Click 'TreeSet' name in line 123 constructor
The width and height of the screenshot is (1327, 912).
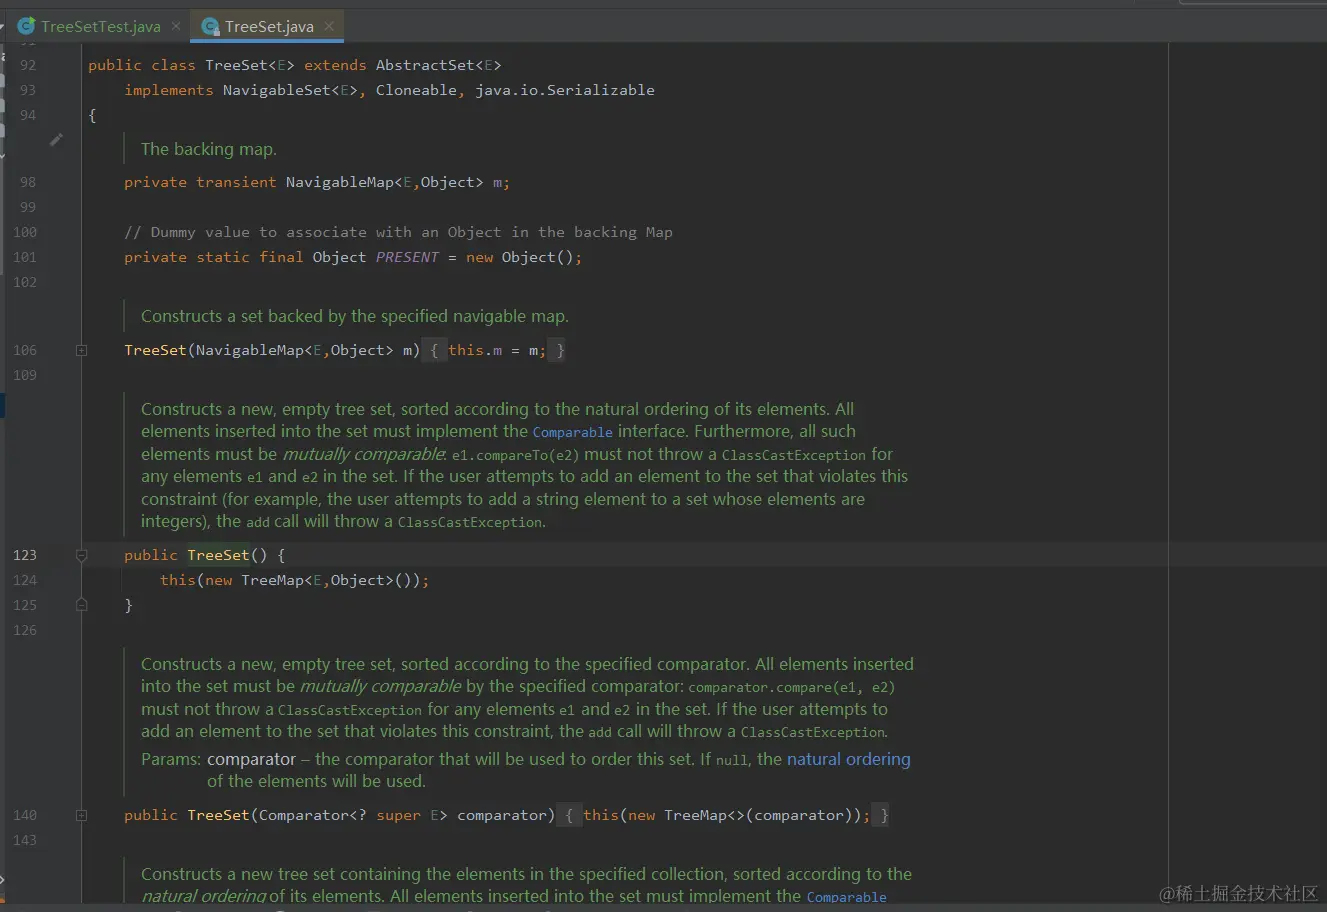pyautogui.click(x=218, y=555)
